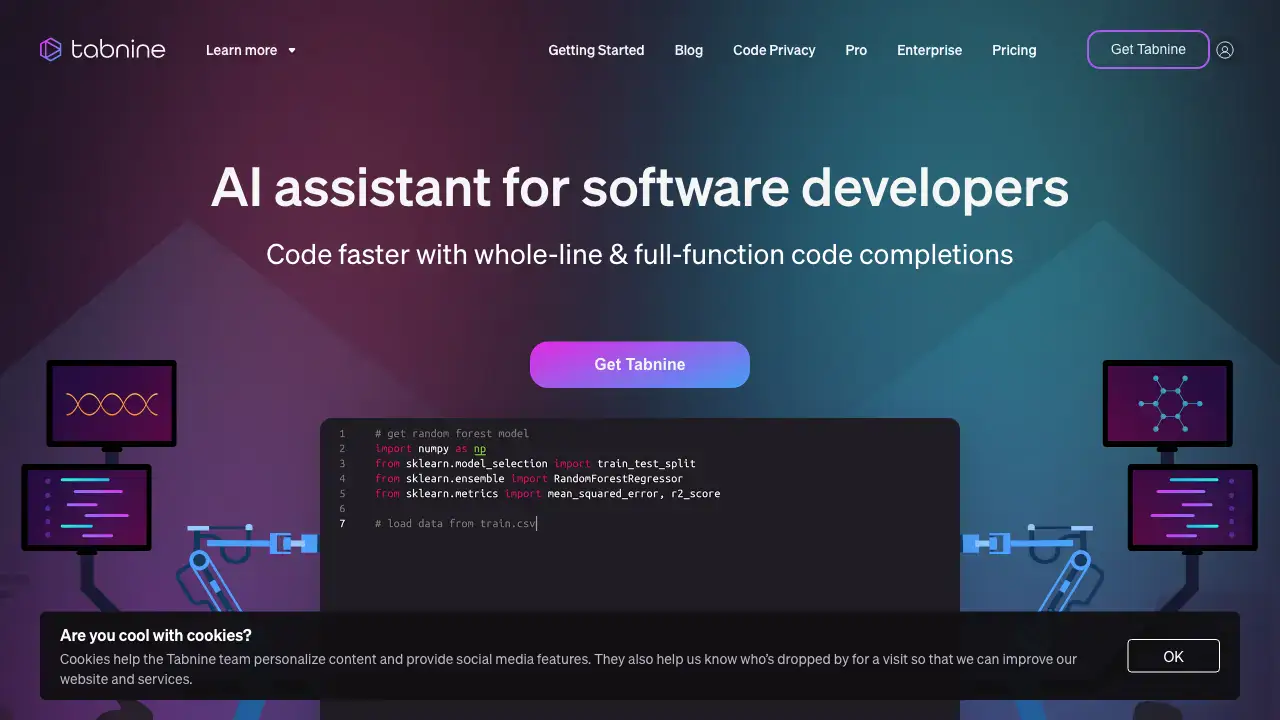
Task: Click the DNA helix monitor graphic
Action: coord(111,403)
